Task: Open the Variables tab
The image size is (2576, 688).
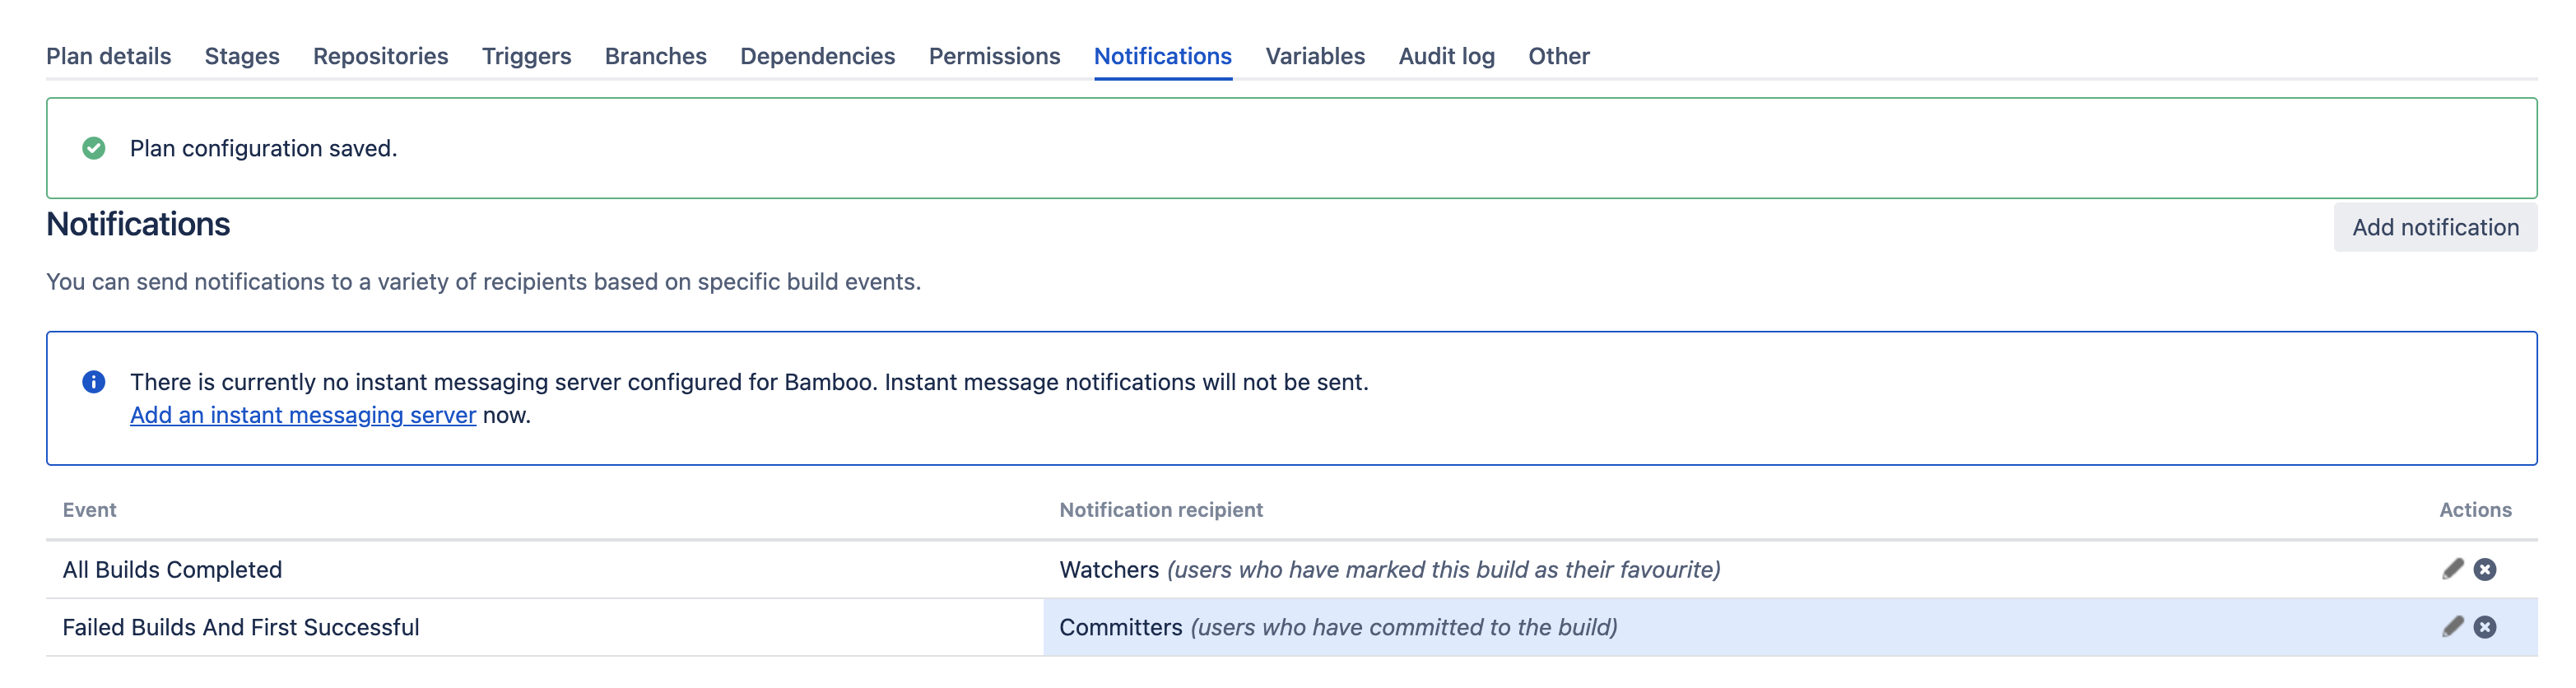Action: pos(1315,56)
